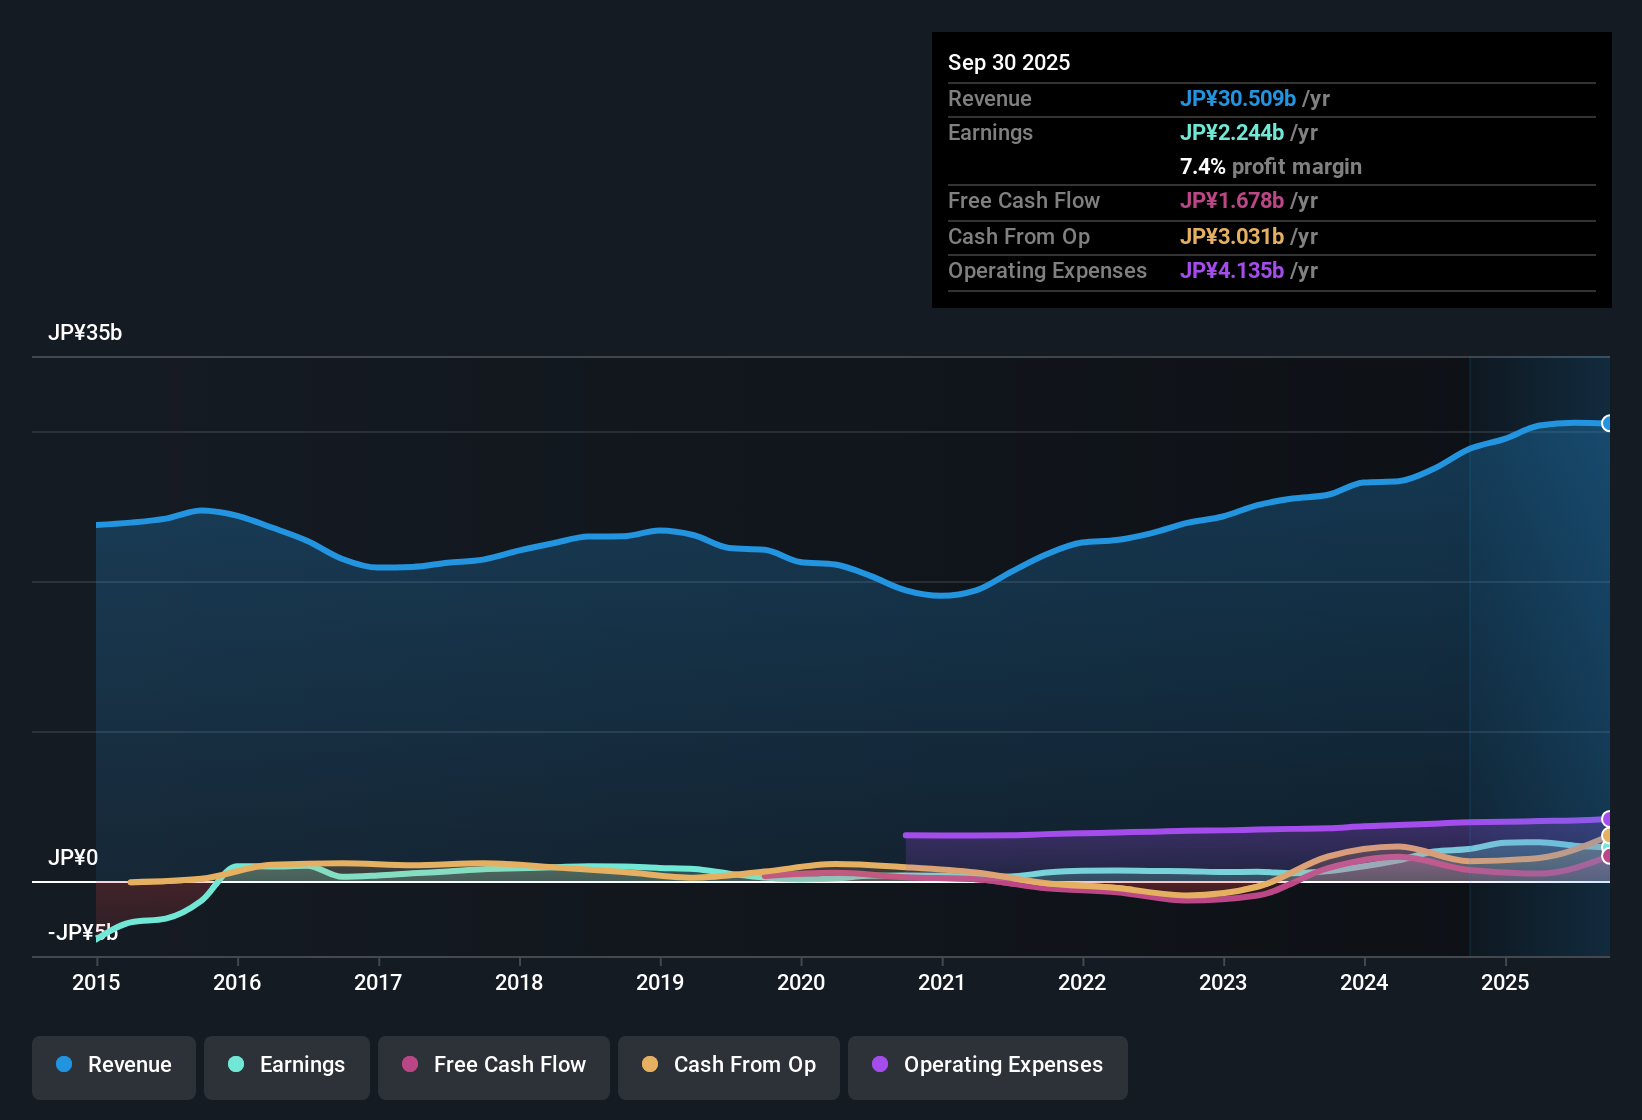Select the Cash From Op legend label

coord(744,1065)
